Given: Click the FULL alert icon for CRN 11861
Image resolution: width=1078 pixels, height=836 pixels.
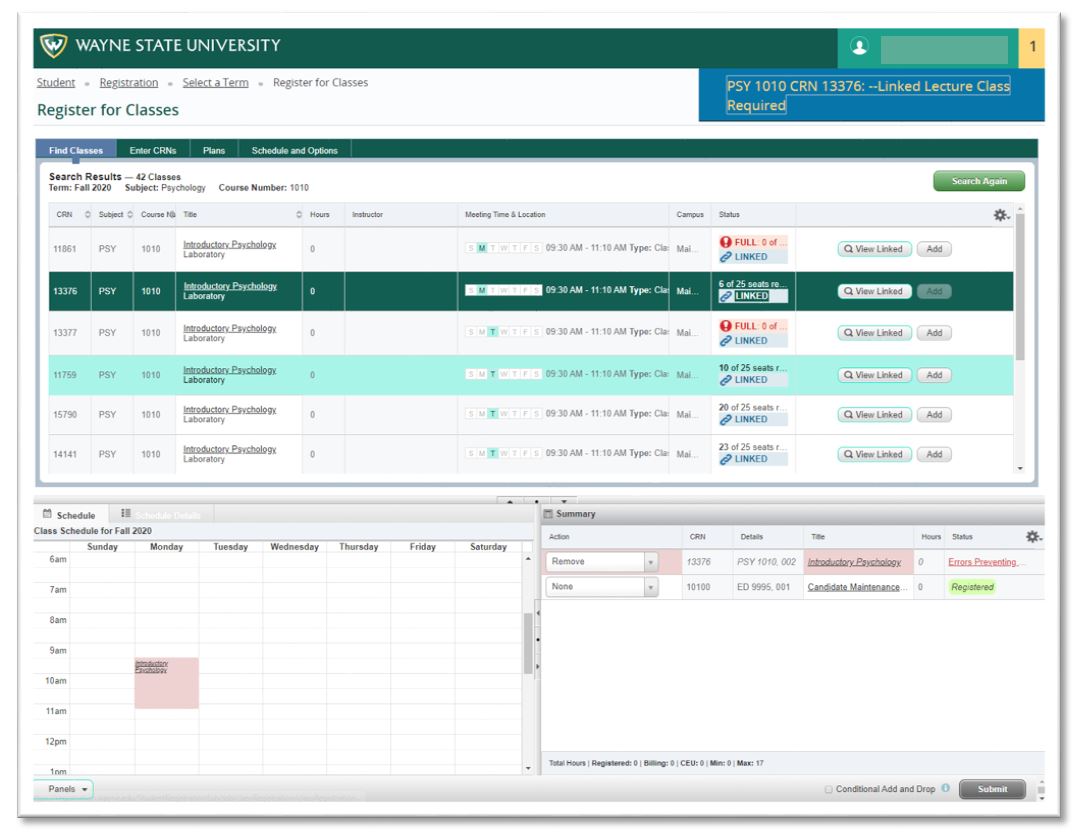Looking at the screenshot, I should click(x=725, y=242).
